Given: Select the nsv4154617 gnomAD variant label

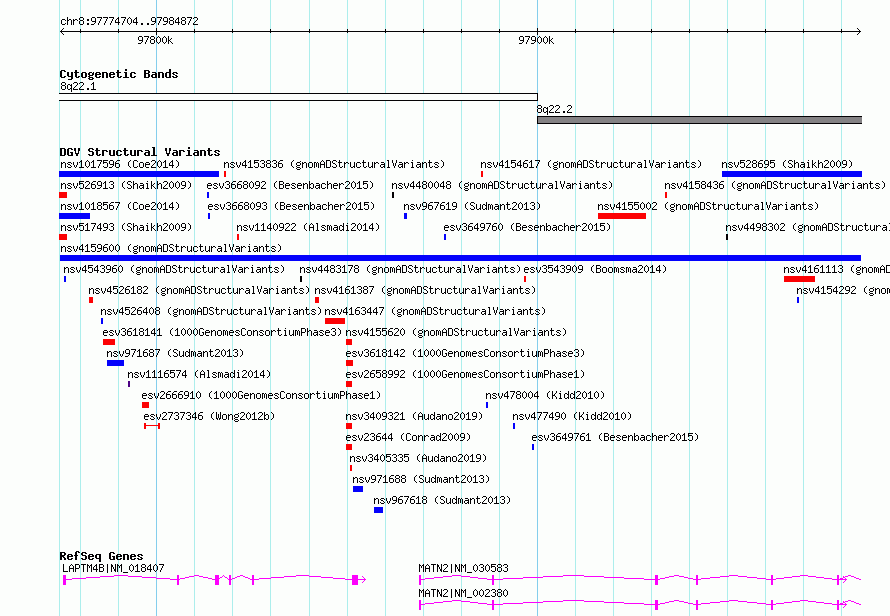Looking at the screenshot, I should point(591,164).
